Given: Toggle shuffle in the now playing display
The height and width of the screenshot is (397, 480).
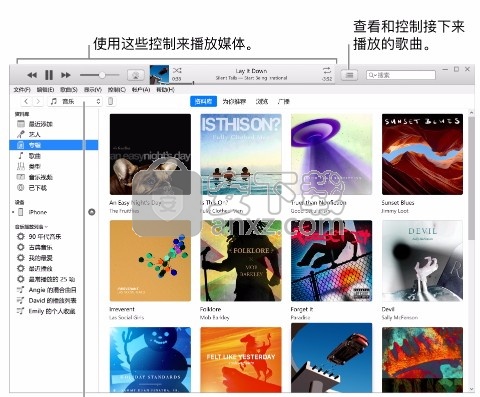Looking at the screenshot, I should tap(177, 70).
